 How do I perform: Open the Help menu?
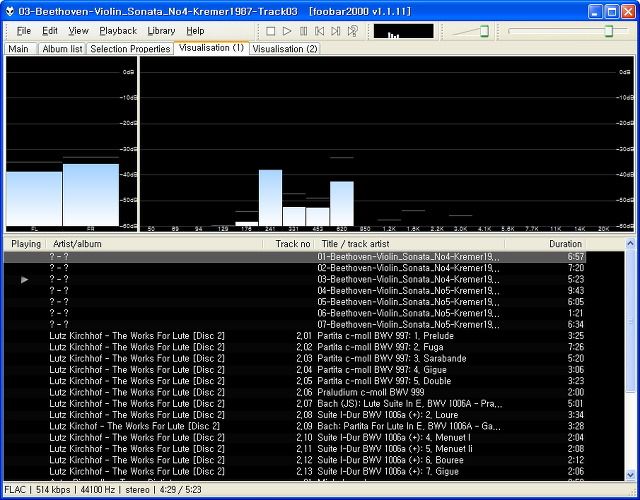[195, 31]
